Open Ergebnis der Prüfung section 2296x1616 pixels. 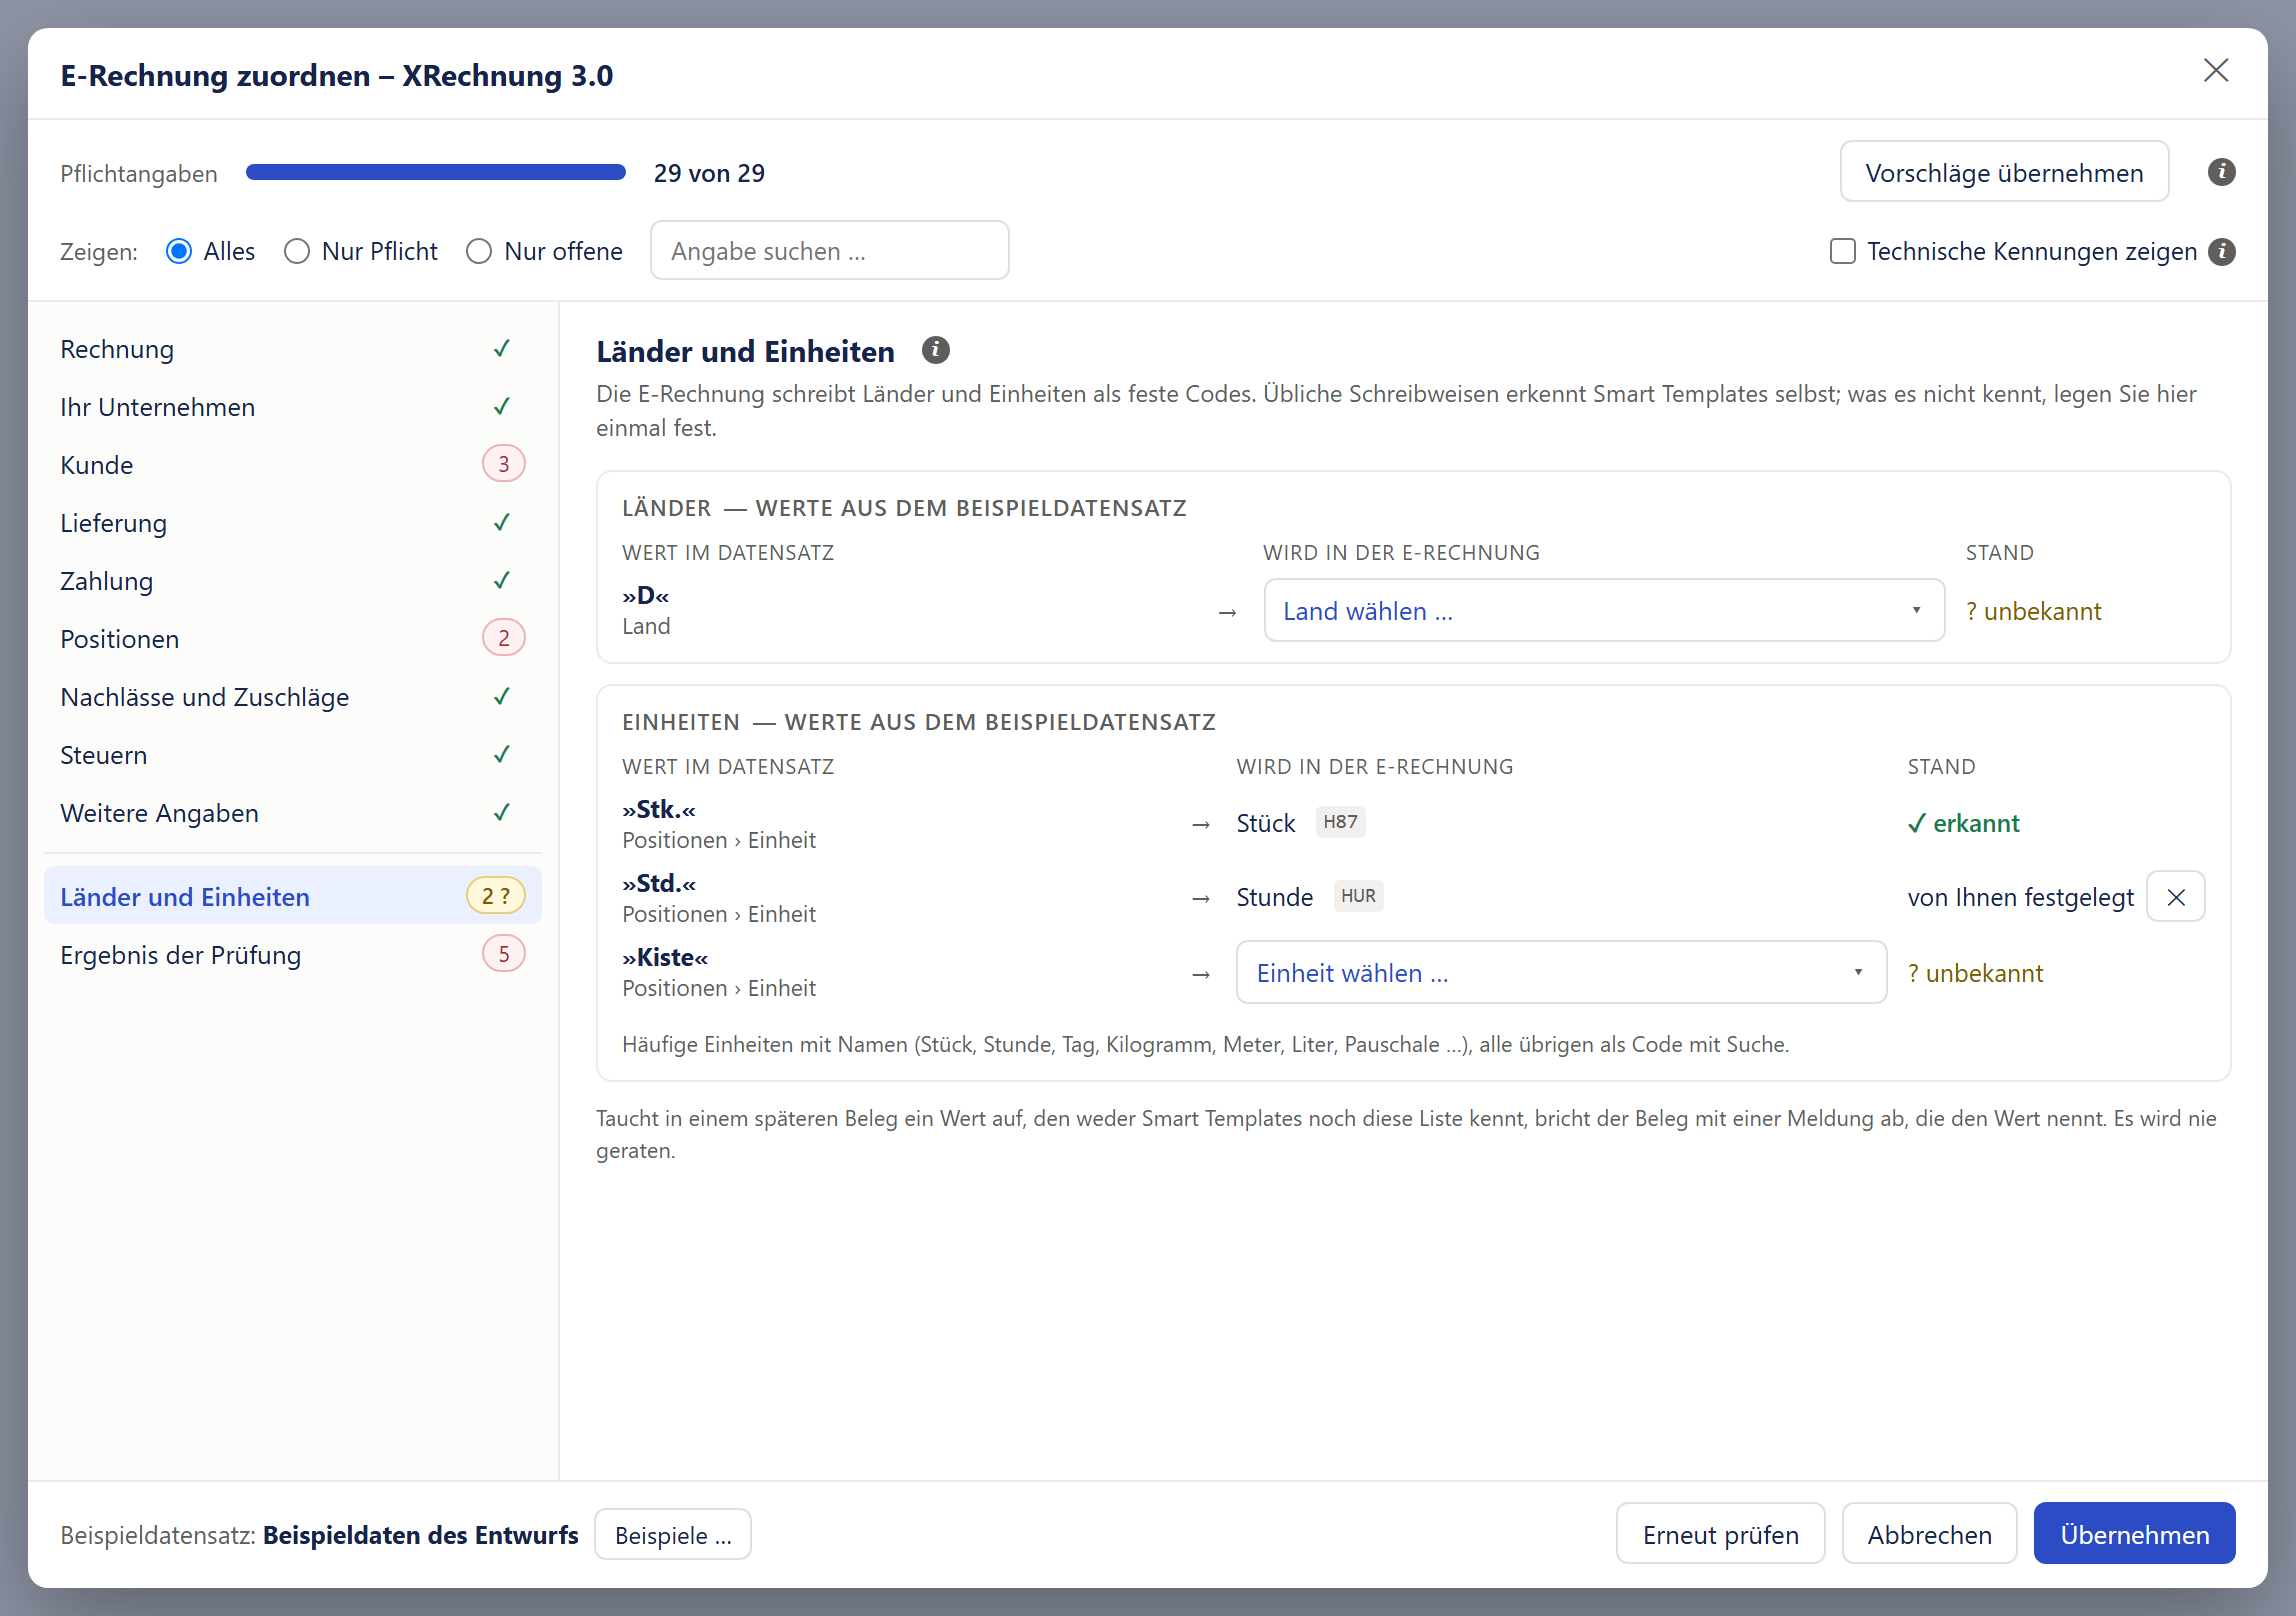coord(293,955)
